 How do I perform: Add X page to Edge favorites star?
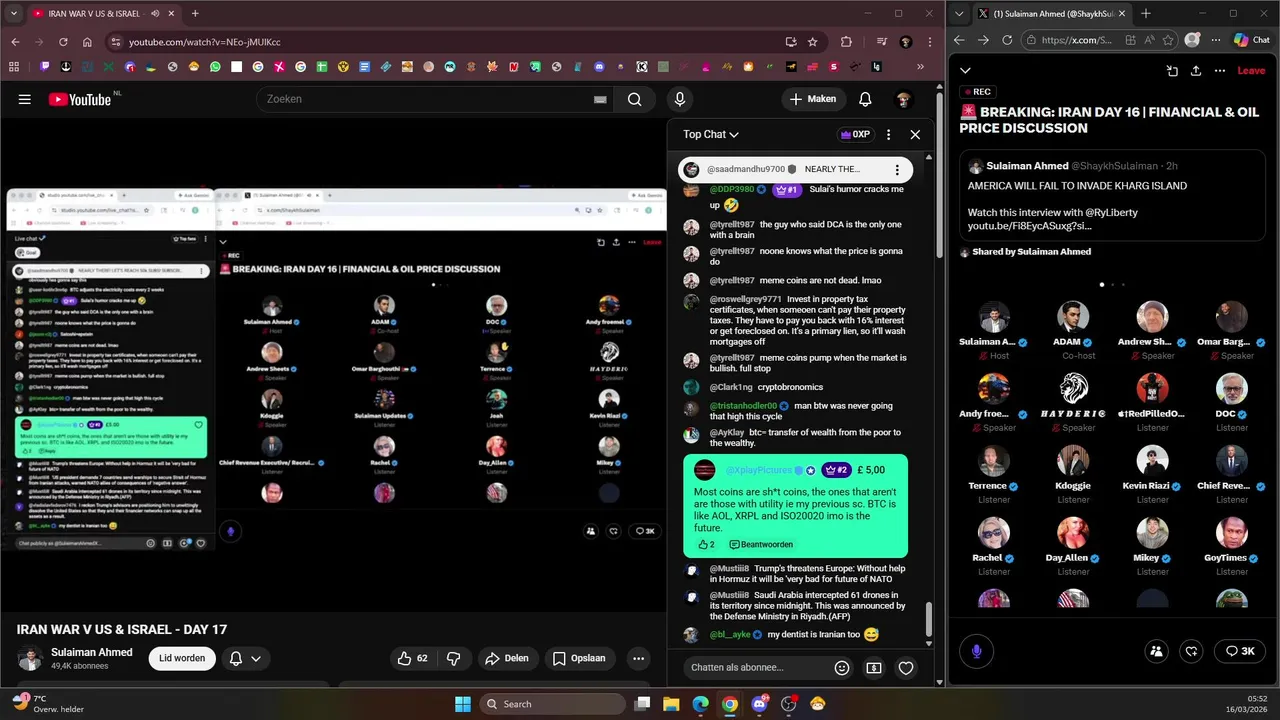click(1166, 40)
